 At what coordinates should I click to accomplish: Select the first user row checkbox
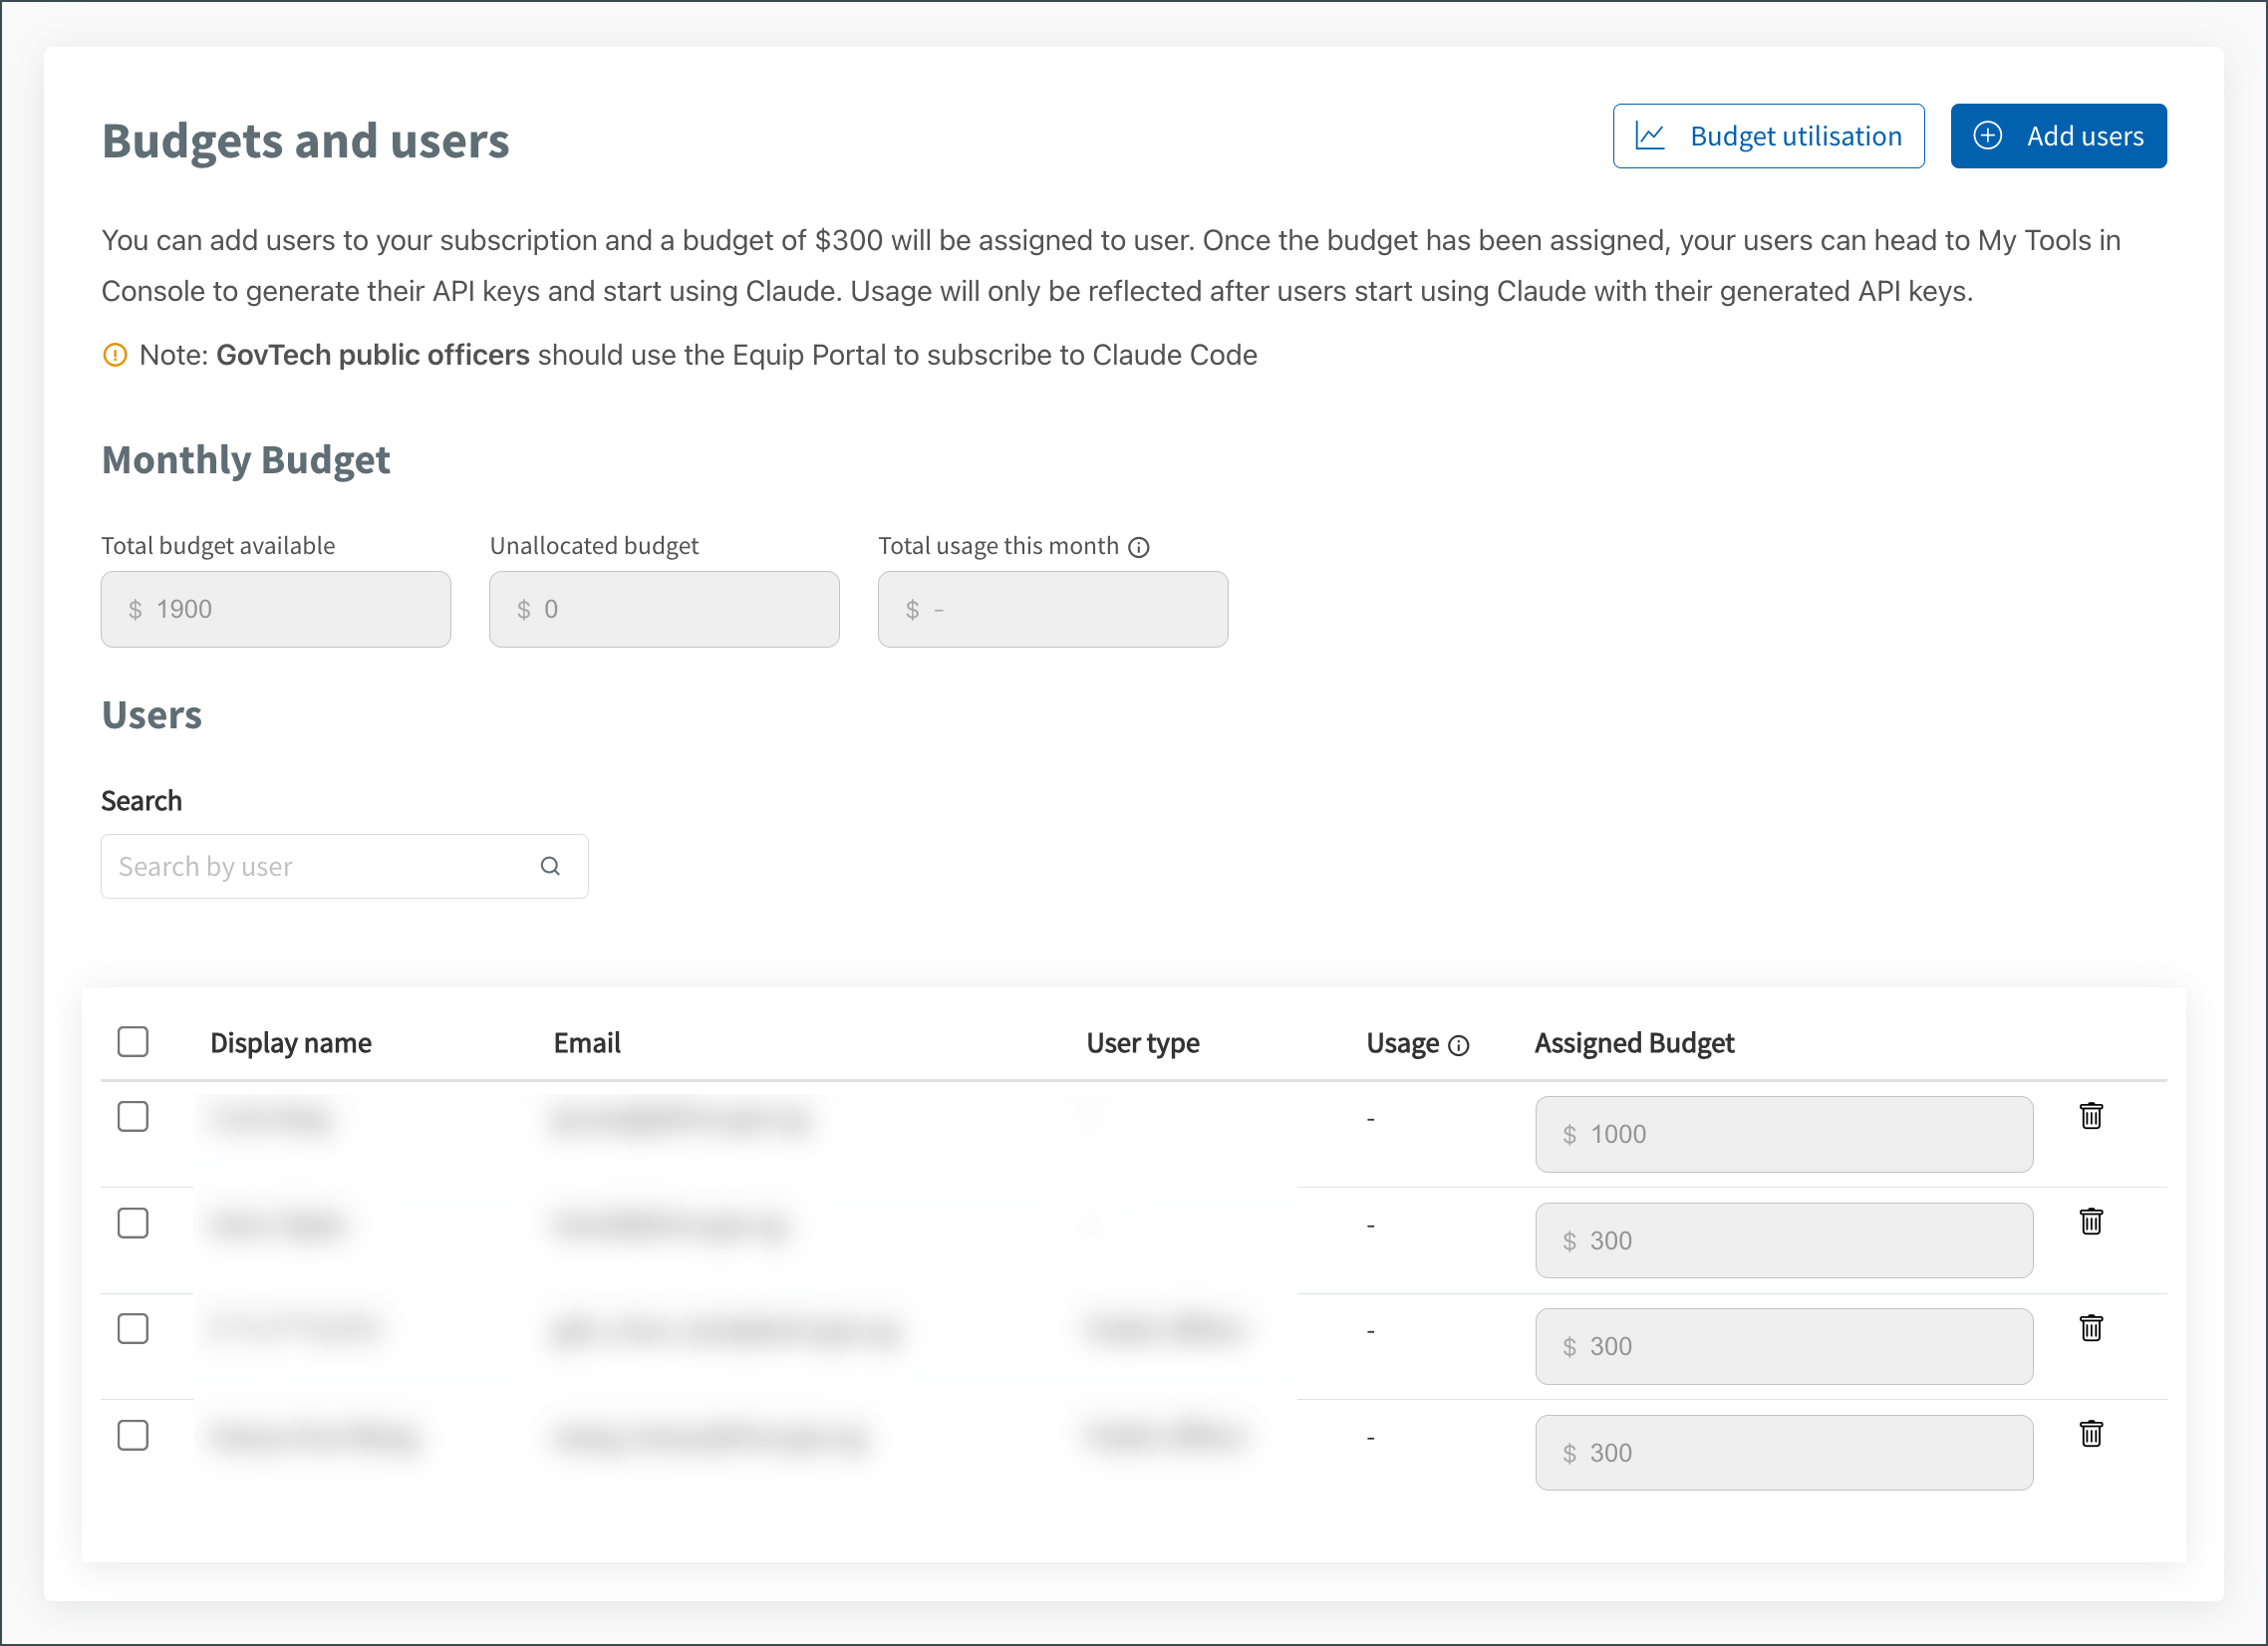pyautogui.click(x=133, y=1116)
